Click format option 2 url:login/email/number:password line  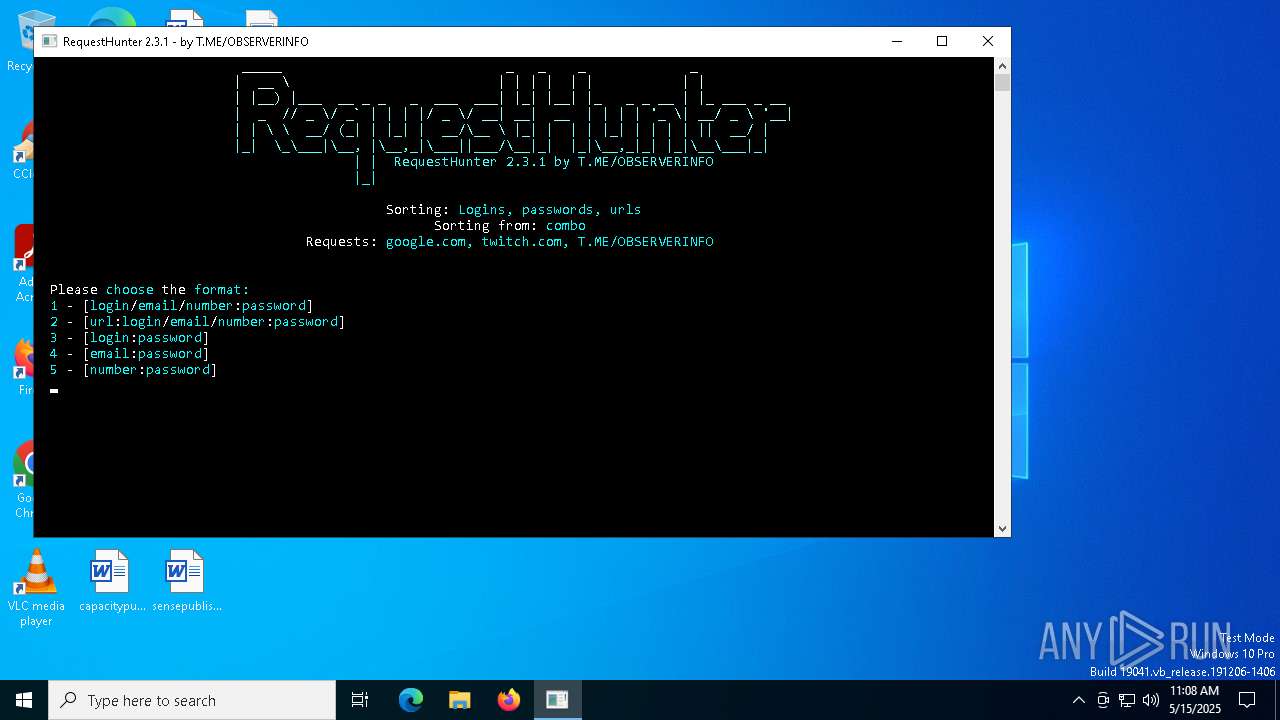[x=197, y=321]
